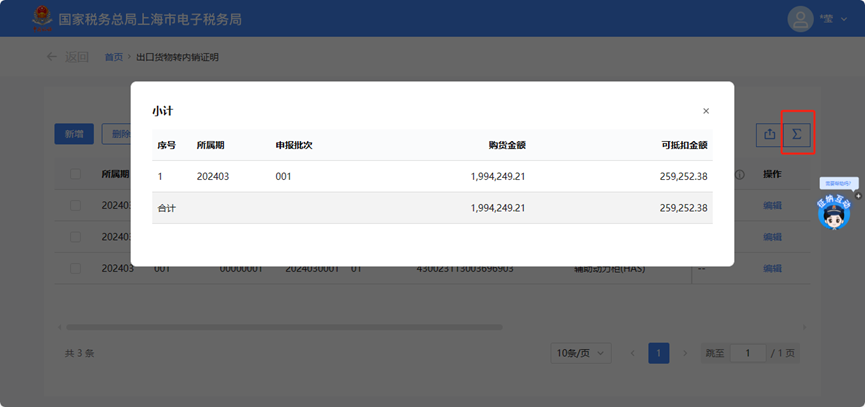Click the Σ subtotal summary icon

click(x=797, y=134)
